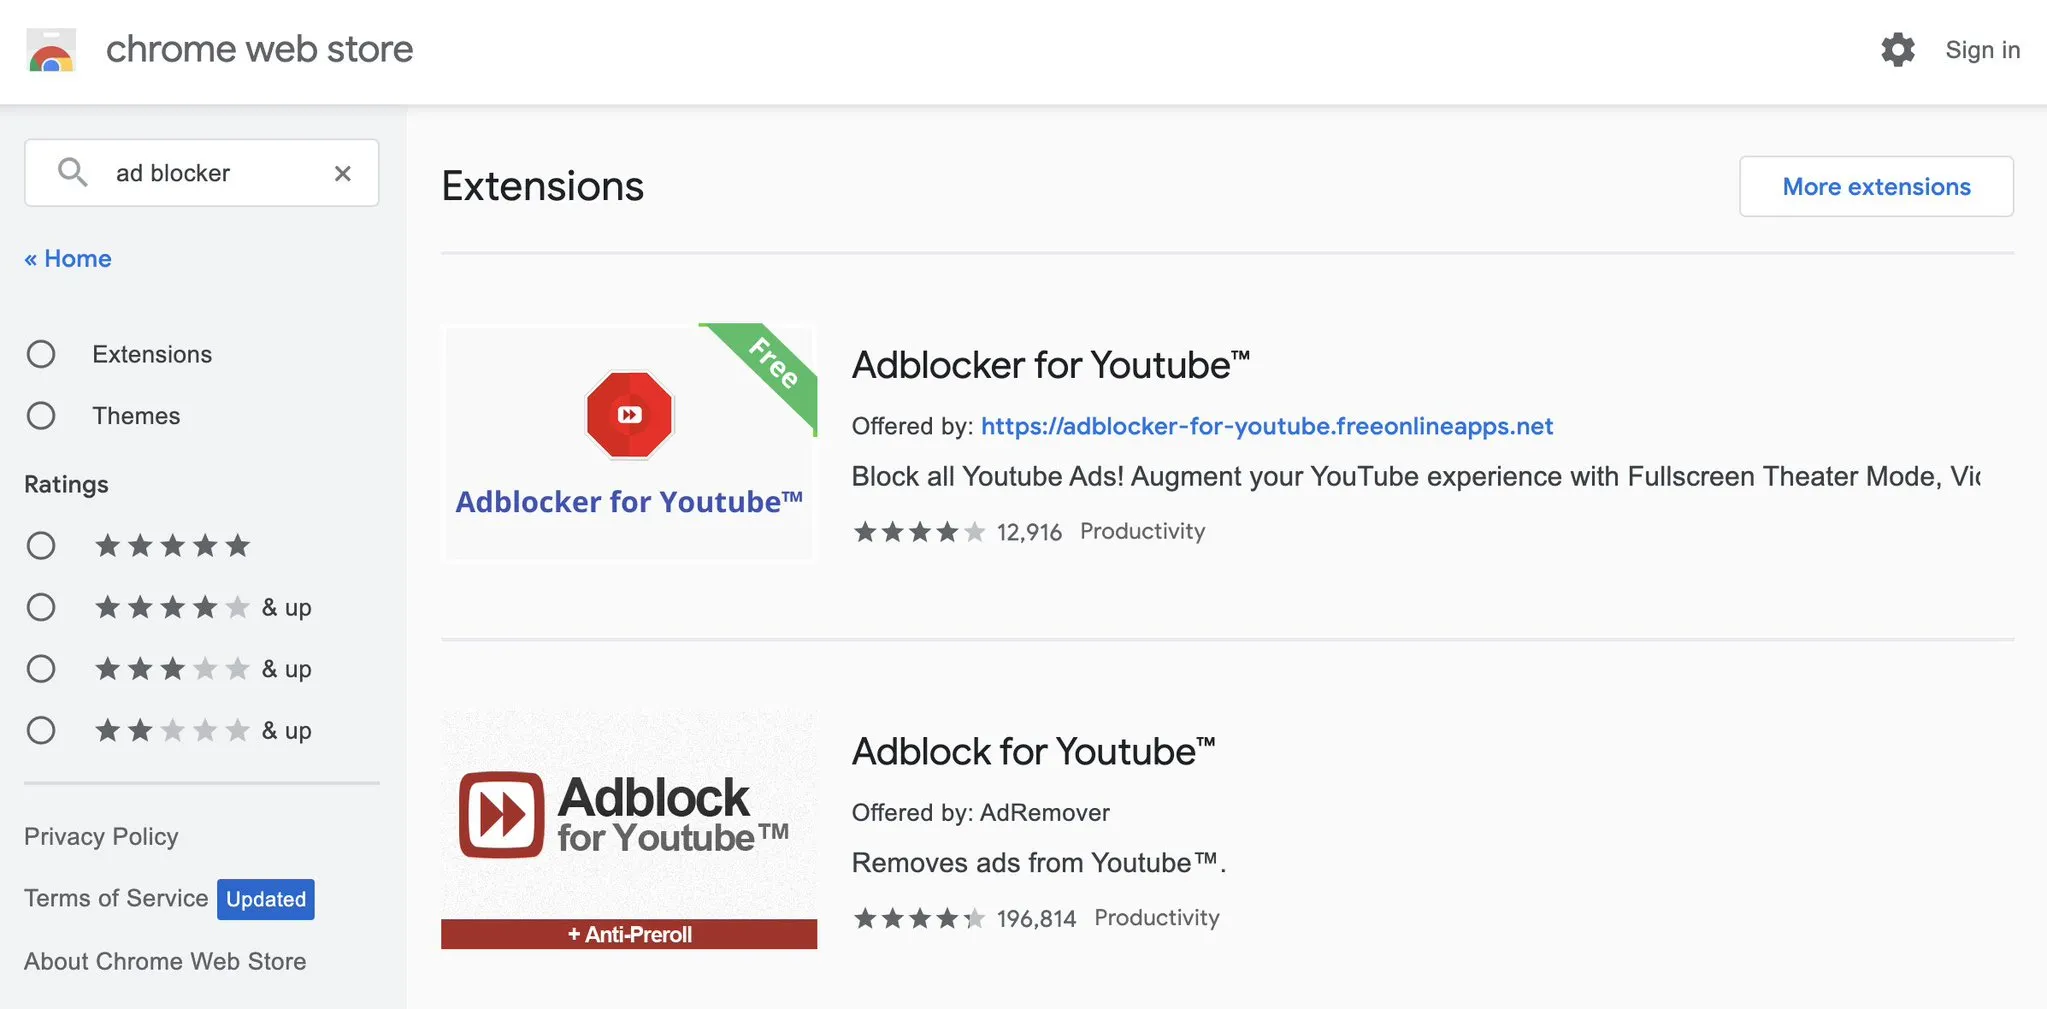This screenshot has height=1009, width=2047.
Task: Open the Adblock for Youtube thumbnail image
Action: coord(629,829)
